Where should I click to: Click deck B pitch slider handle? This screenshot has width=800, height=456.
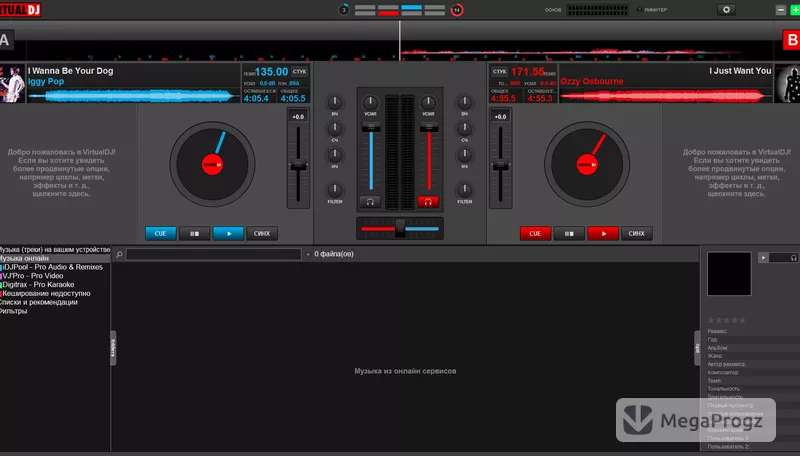tap(501, 165)
